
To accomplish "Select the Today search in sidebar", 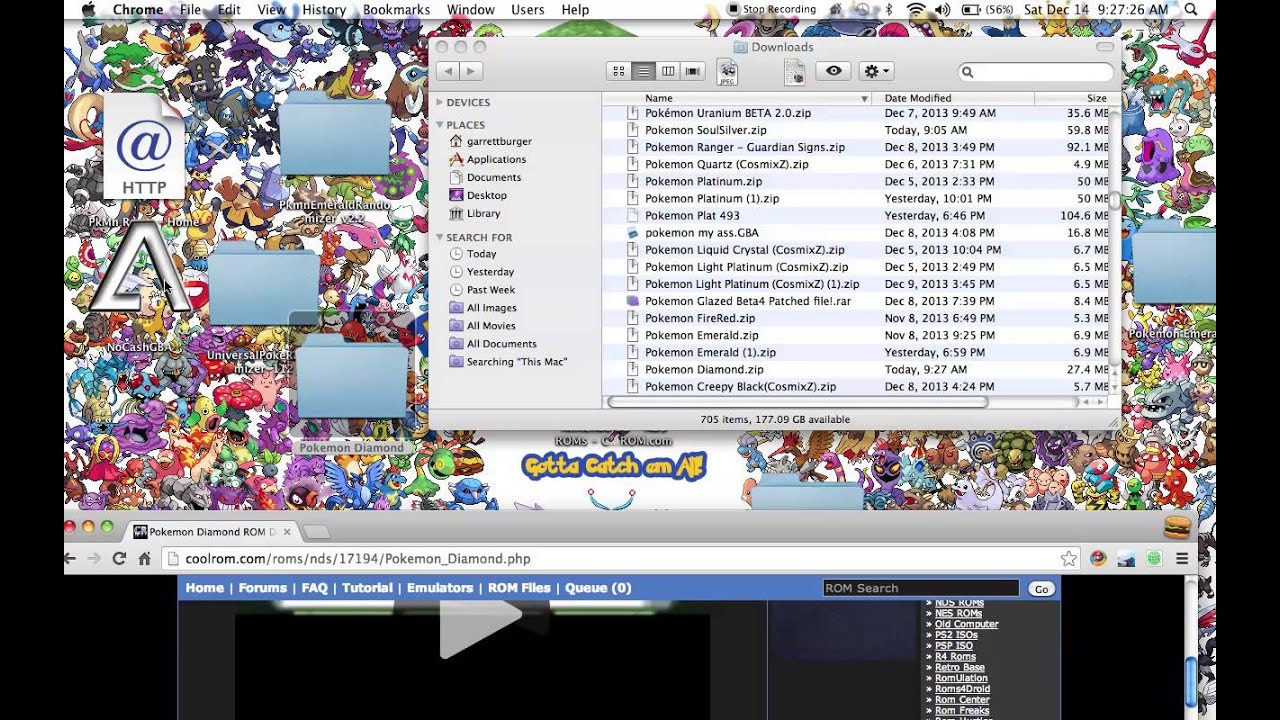I will [473, 254].
